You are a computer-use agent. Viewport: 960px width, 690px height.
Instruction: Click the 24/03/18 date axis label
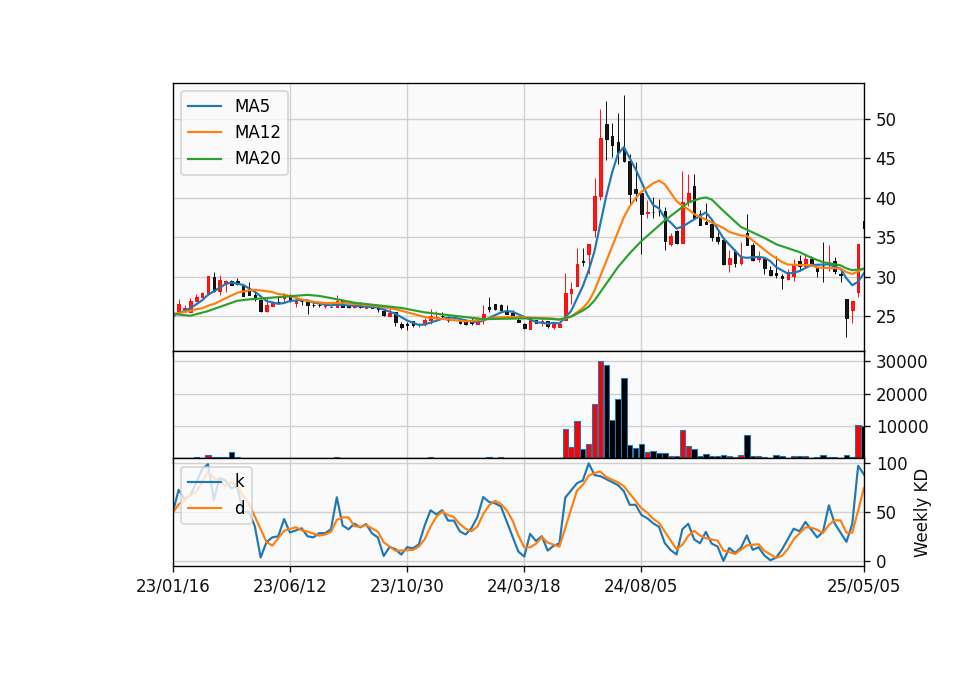(523, 586)
